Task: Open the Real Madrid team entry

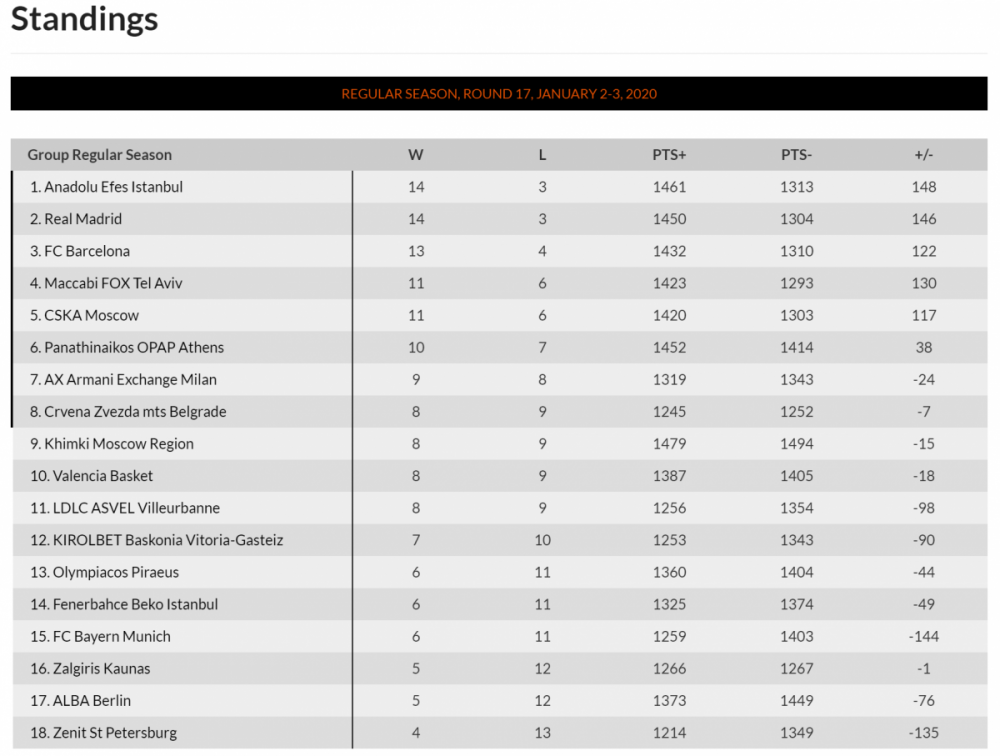Action: [85, 219]
